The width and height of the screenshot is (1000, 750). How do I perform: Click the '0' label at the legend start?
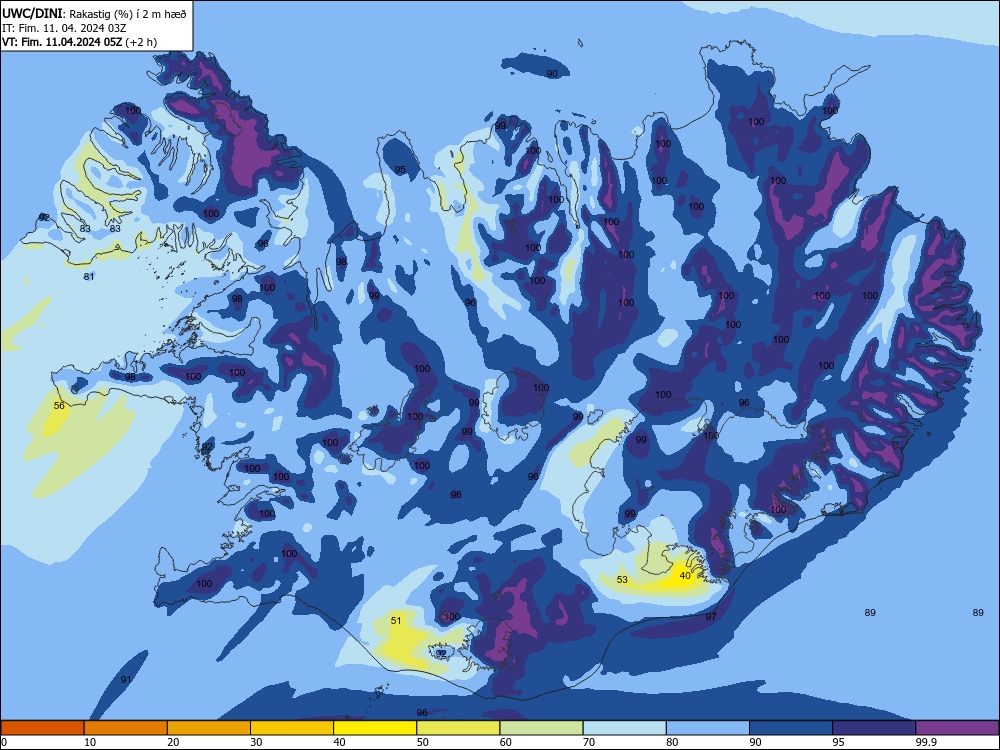4,742
